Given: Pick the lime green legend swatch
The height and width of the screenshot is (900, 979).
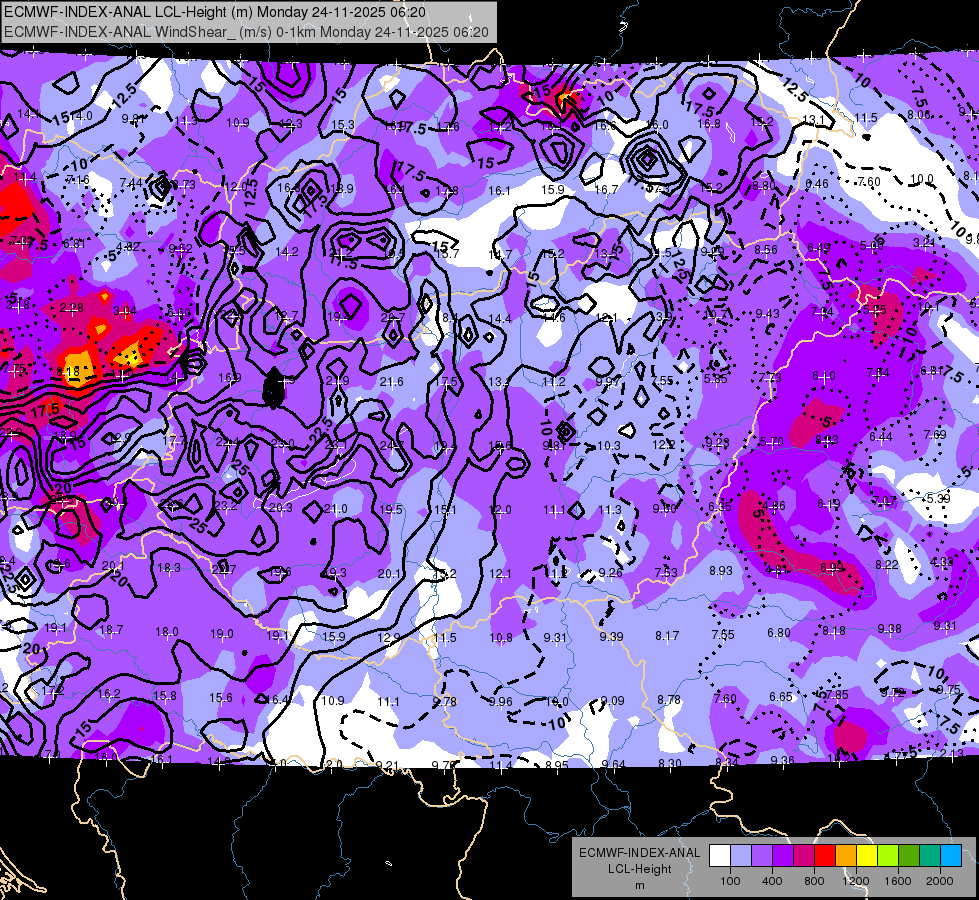Looking at the screenshot, I should click(888, 856).
